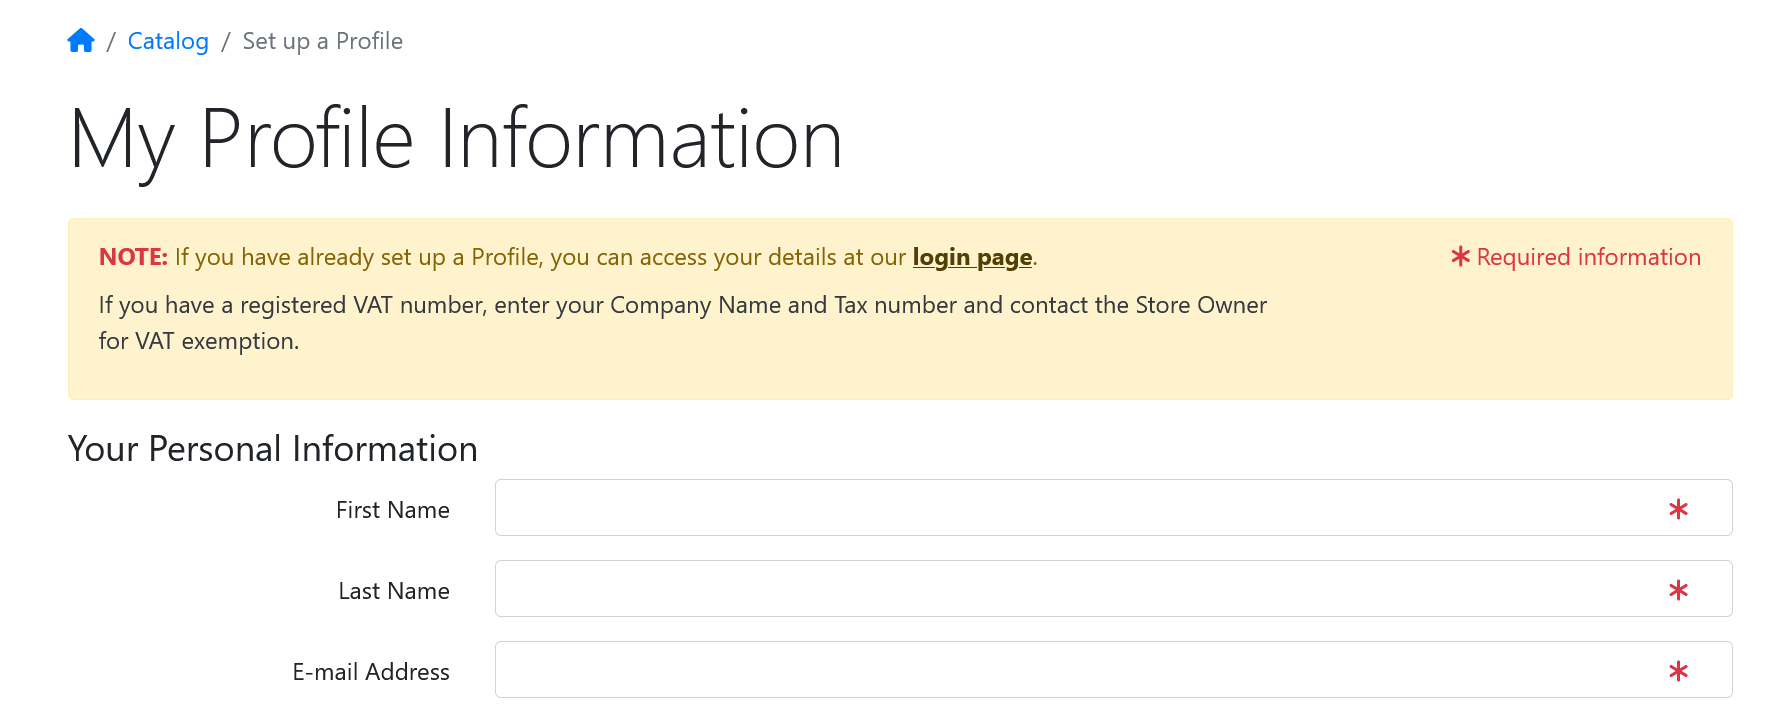Click the VAT exemption paragraph text
The height and width of the screenshot is (717, 1782).
(x=683, y=323)
